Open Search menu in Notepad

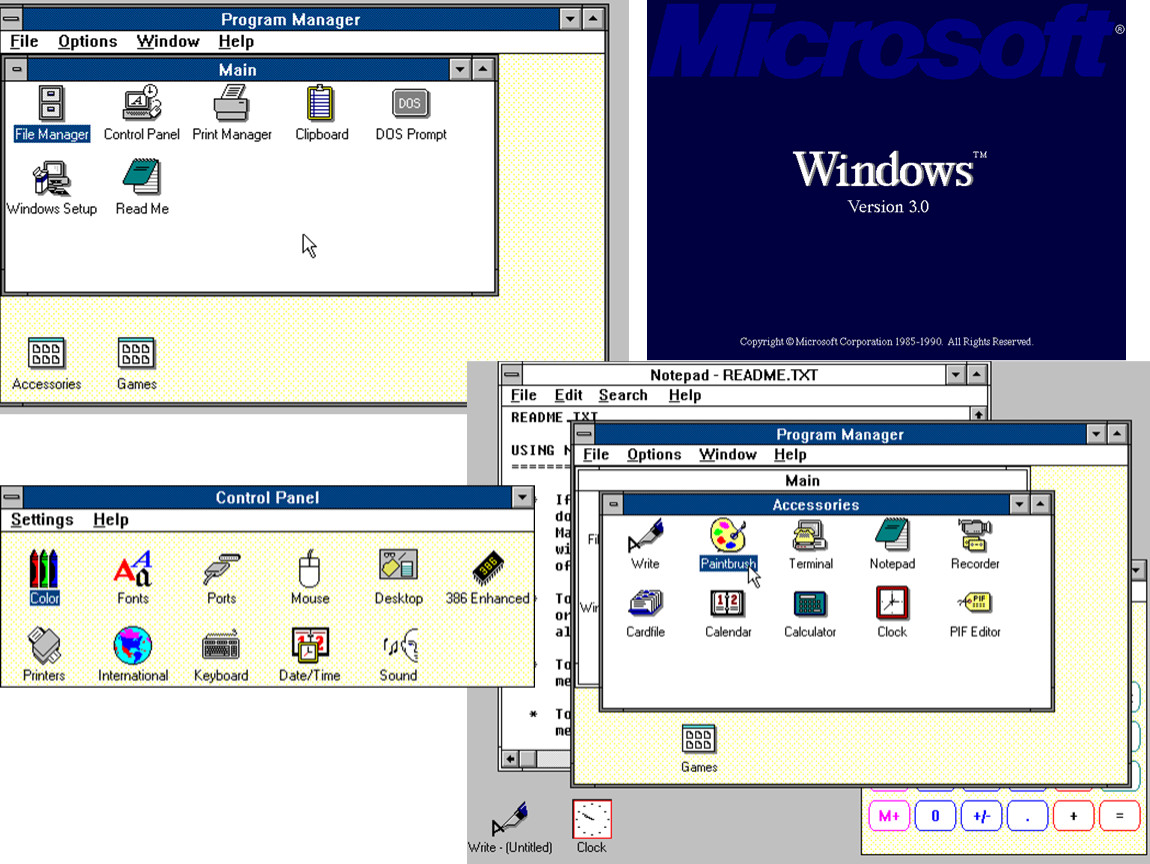pyautogui.click(x=623, y=395)
